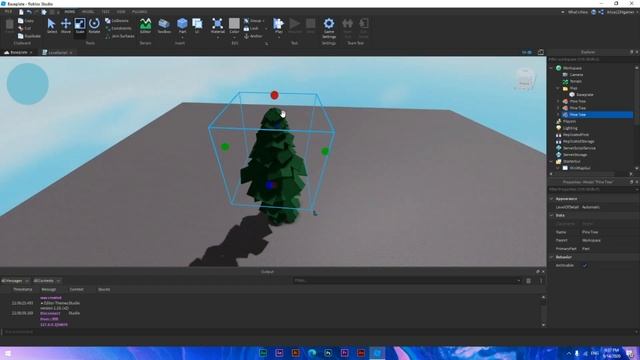The width and height of the screenshot is (640, 360).
Task: Click the Cut command
Action: pos(25,29)
